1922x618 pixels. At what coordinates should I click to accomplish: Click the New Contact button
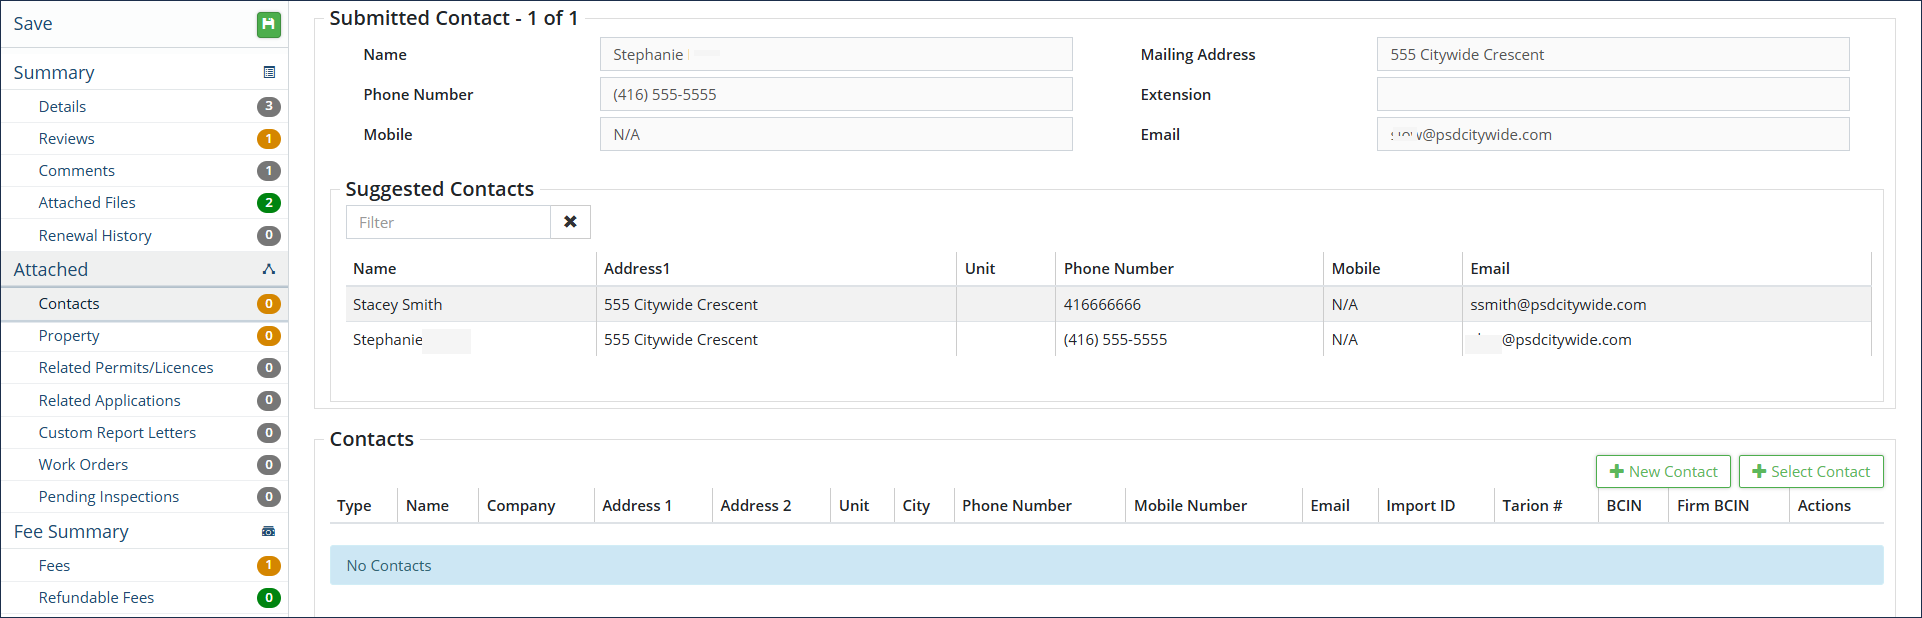pyautogui.click(x=1663, y=472)
